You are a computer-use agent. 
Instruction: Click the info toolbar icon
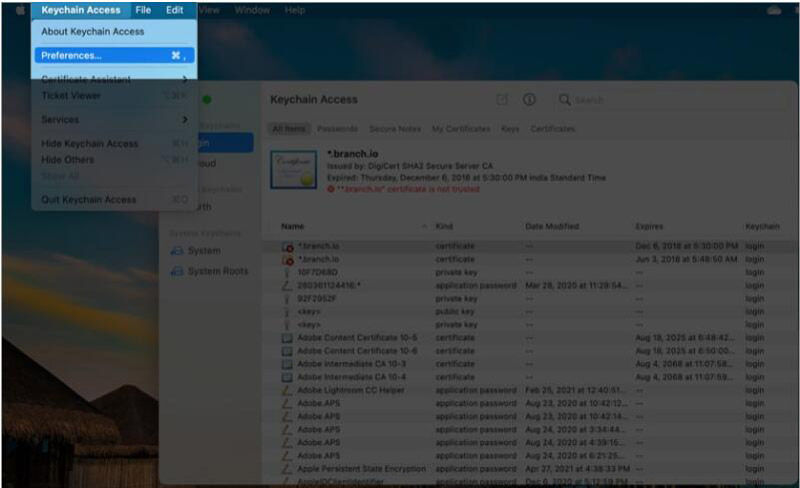tap(529, 100)
